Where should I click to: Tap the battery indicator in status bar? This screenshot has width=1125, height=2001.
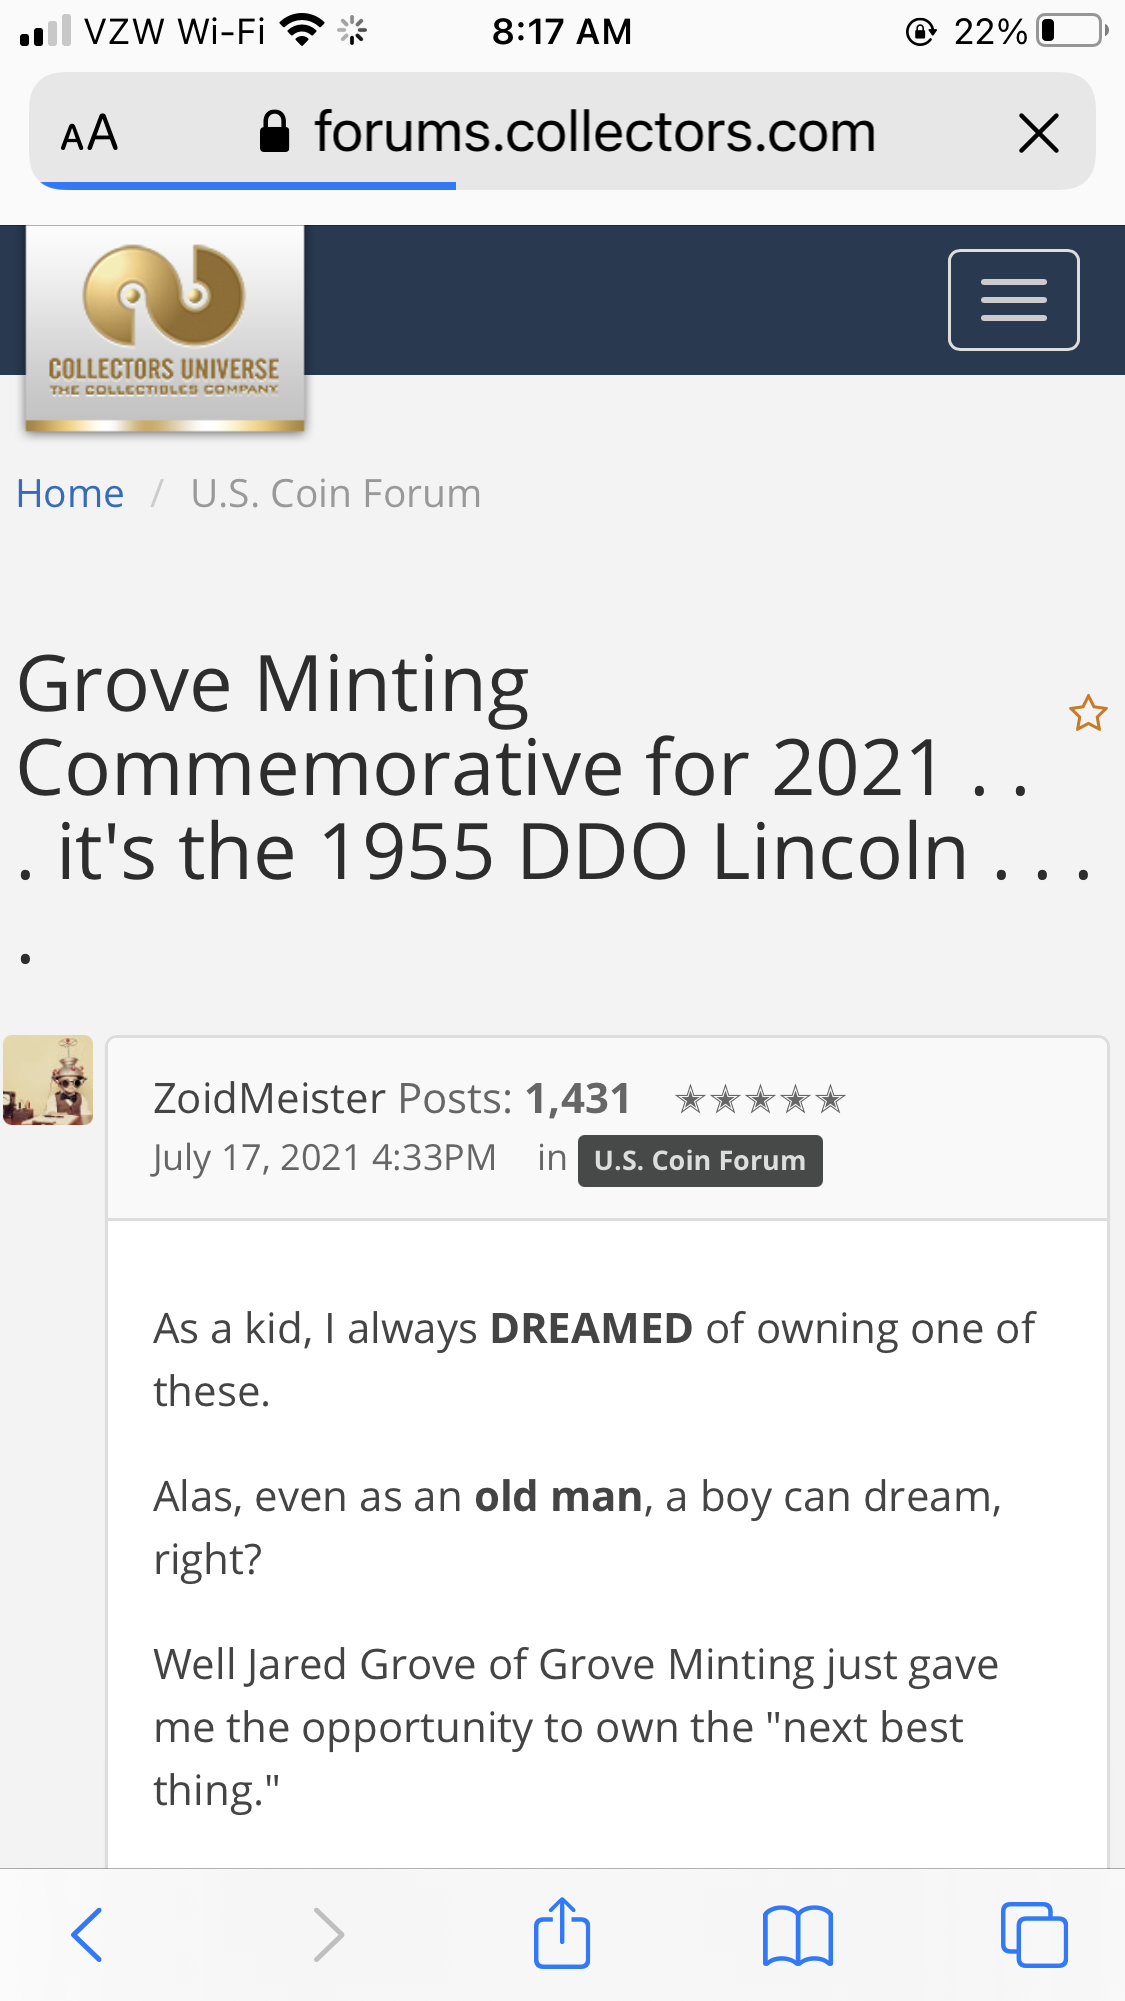pos(1071,31)
